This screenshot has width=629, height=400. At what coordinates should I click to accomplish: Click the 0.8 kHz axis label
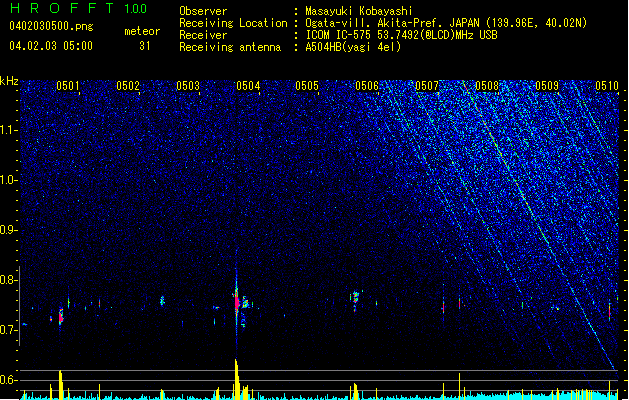(x=9, y=280)
